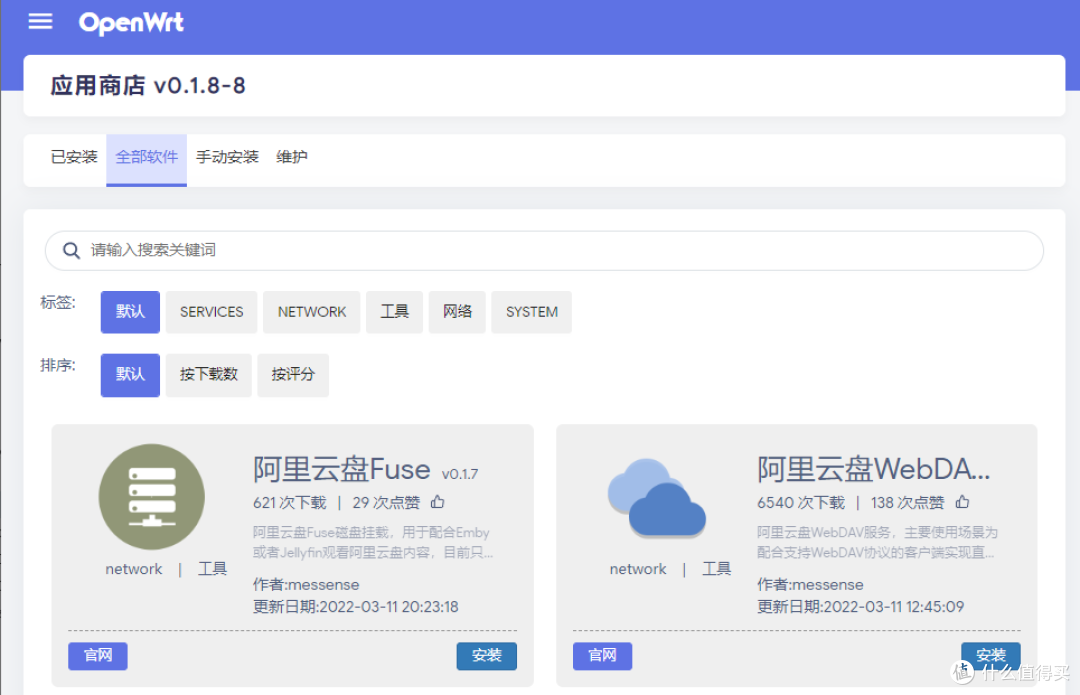Sort apps by 按评分
Screen dimensions: 1080x695
pyautogui.click(x=293, y=375)
